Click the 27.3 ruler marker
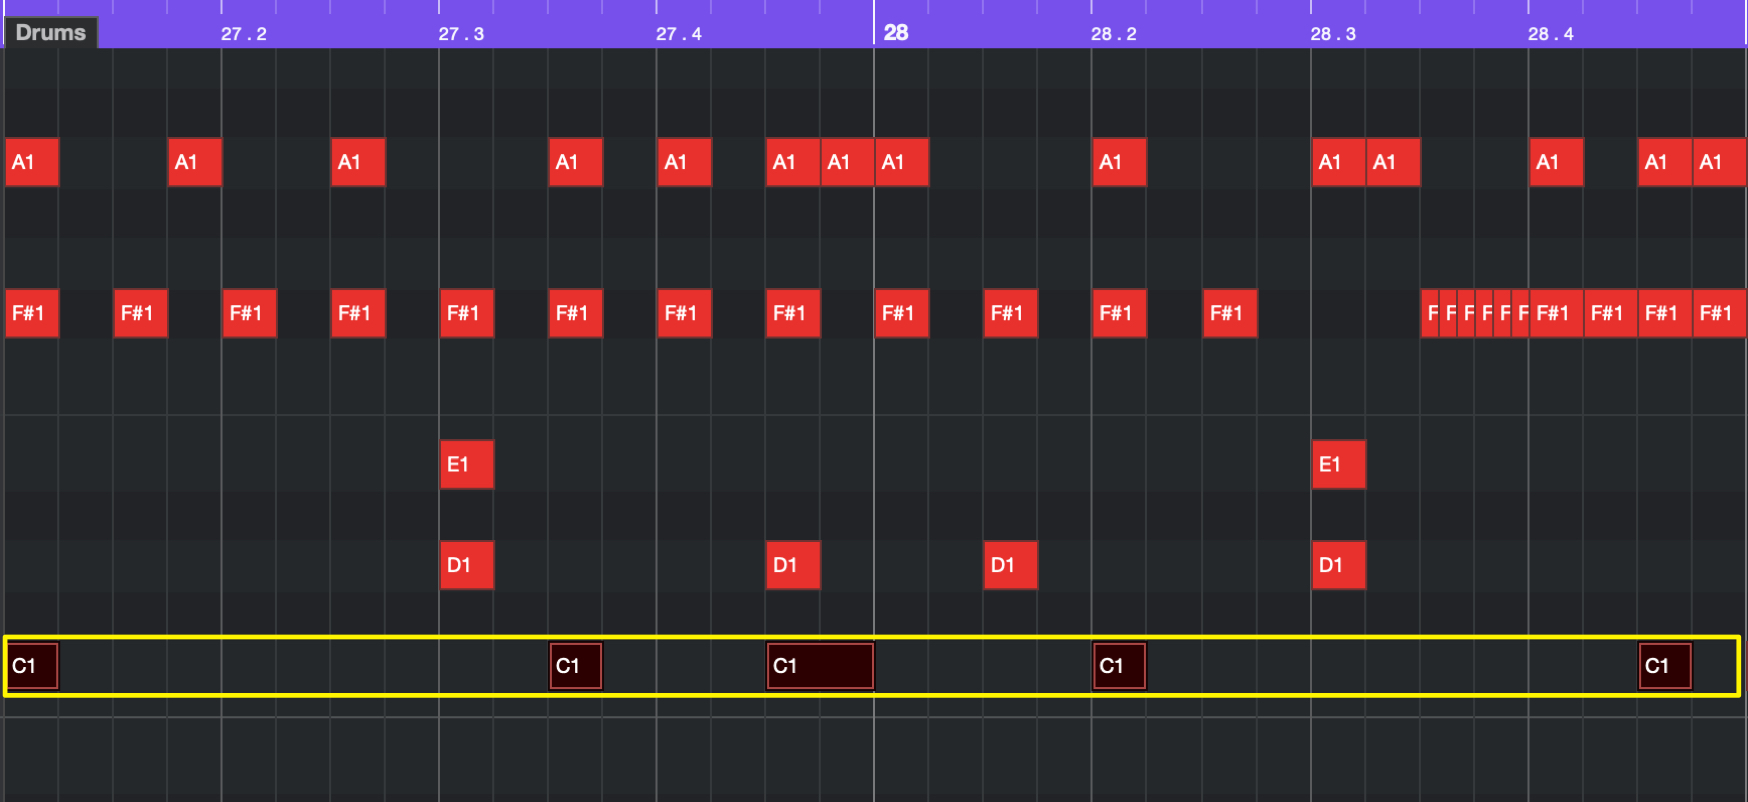 [x=461, y=34]
